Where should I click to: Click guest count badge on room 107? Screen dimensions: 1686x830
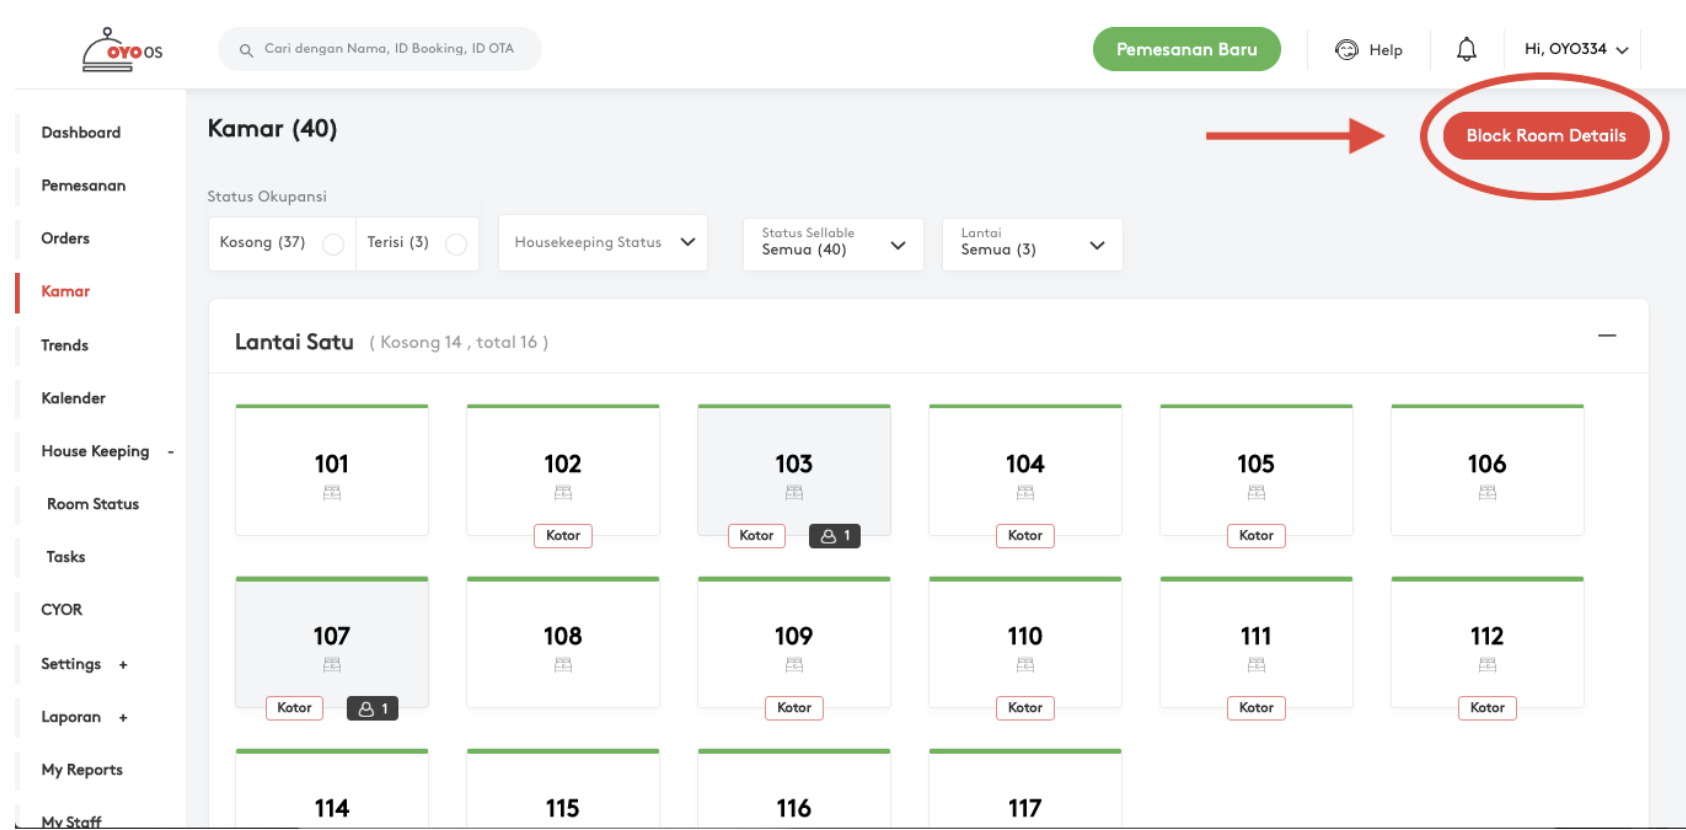coord(373,708)
